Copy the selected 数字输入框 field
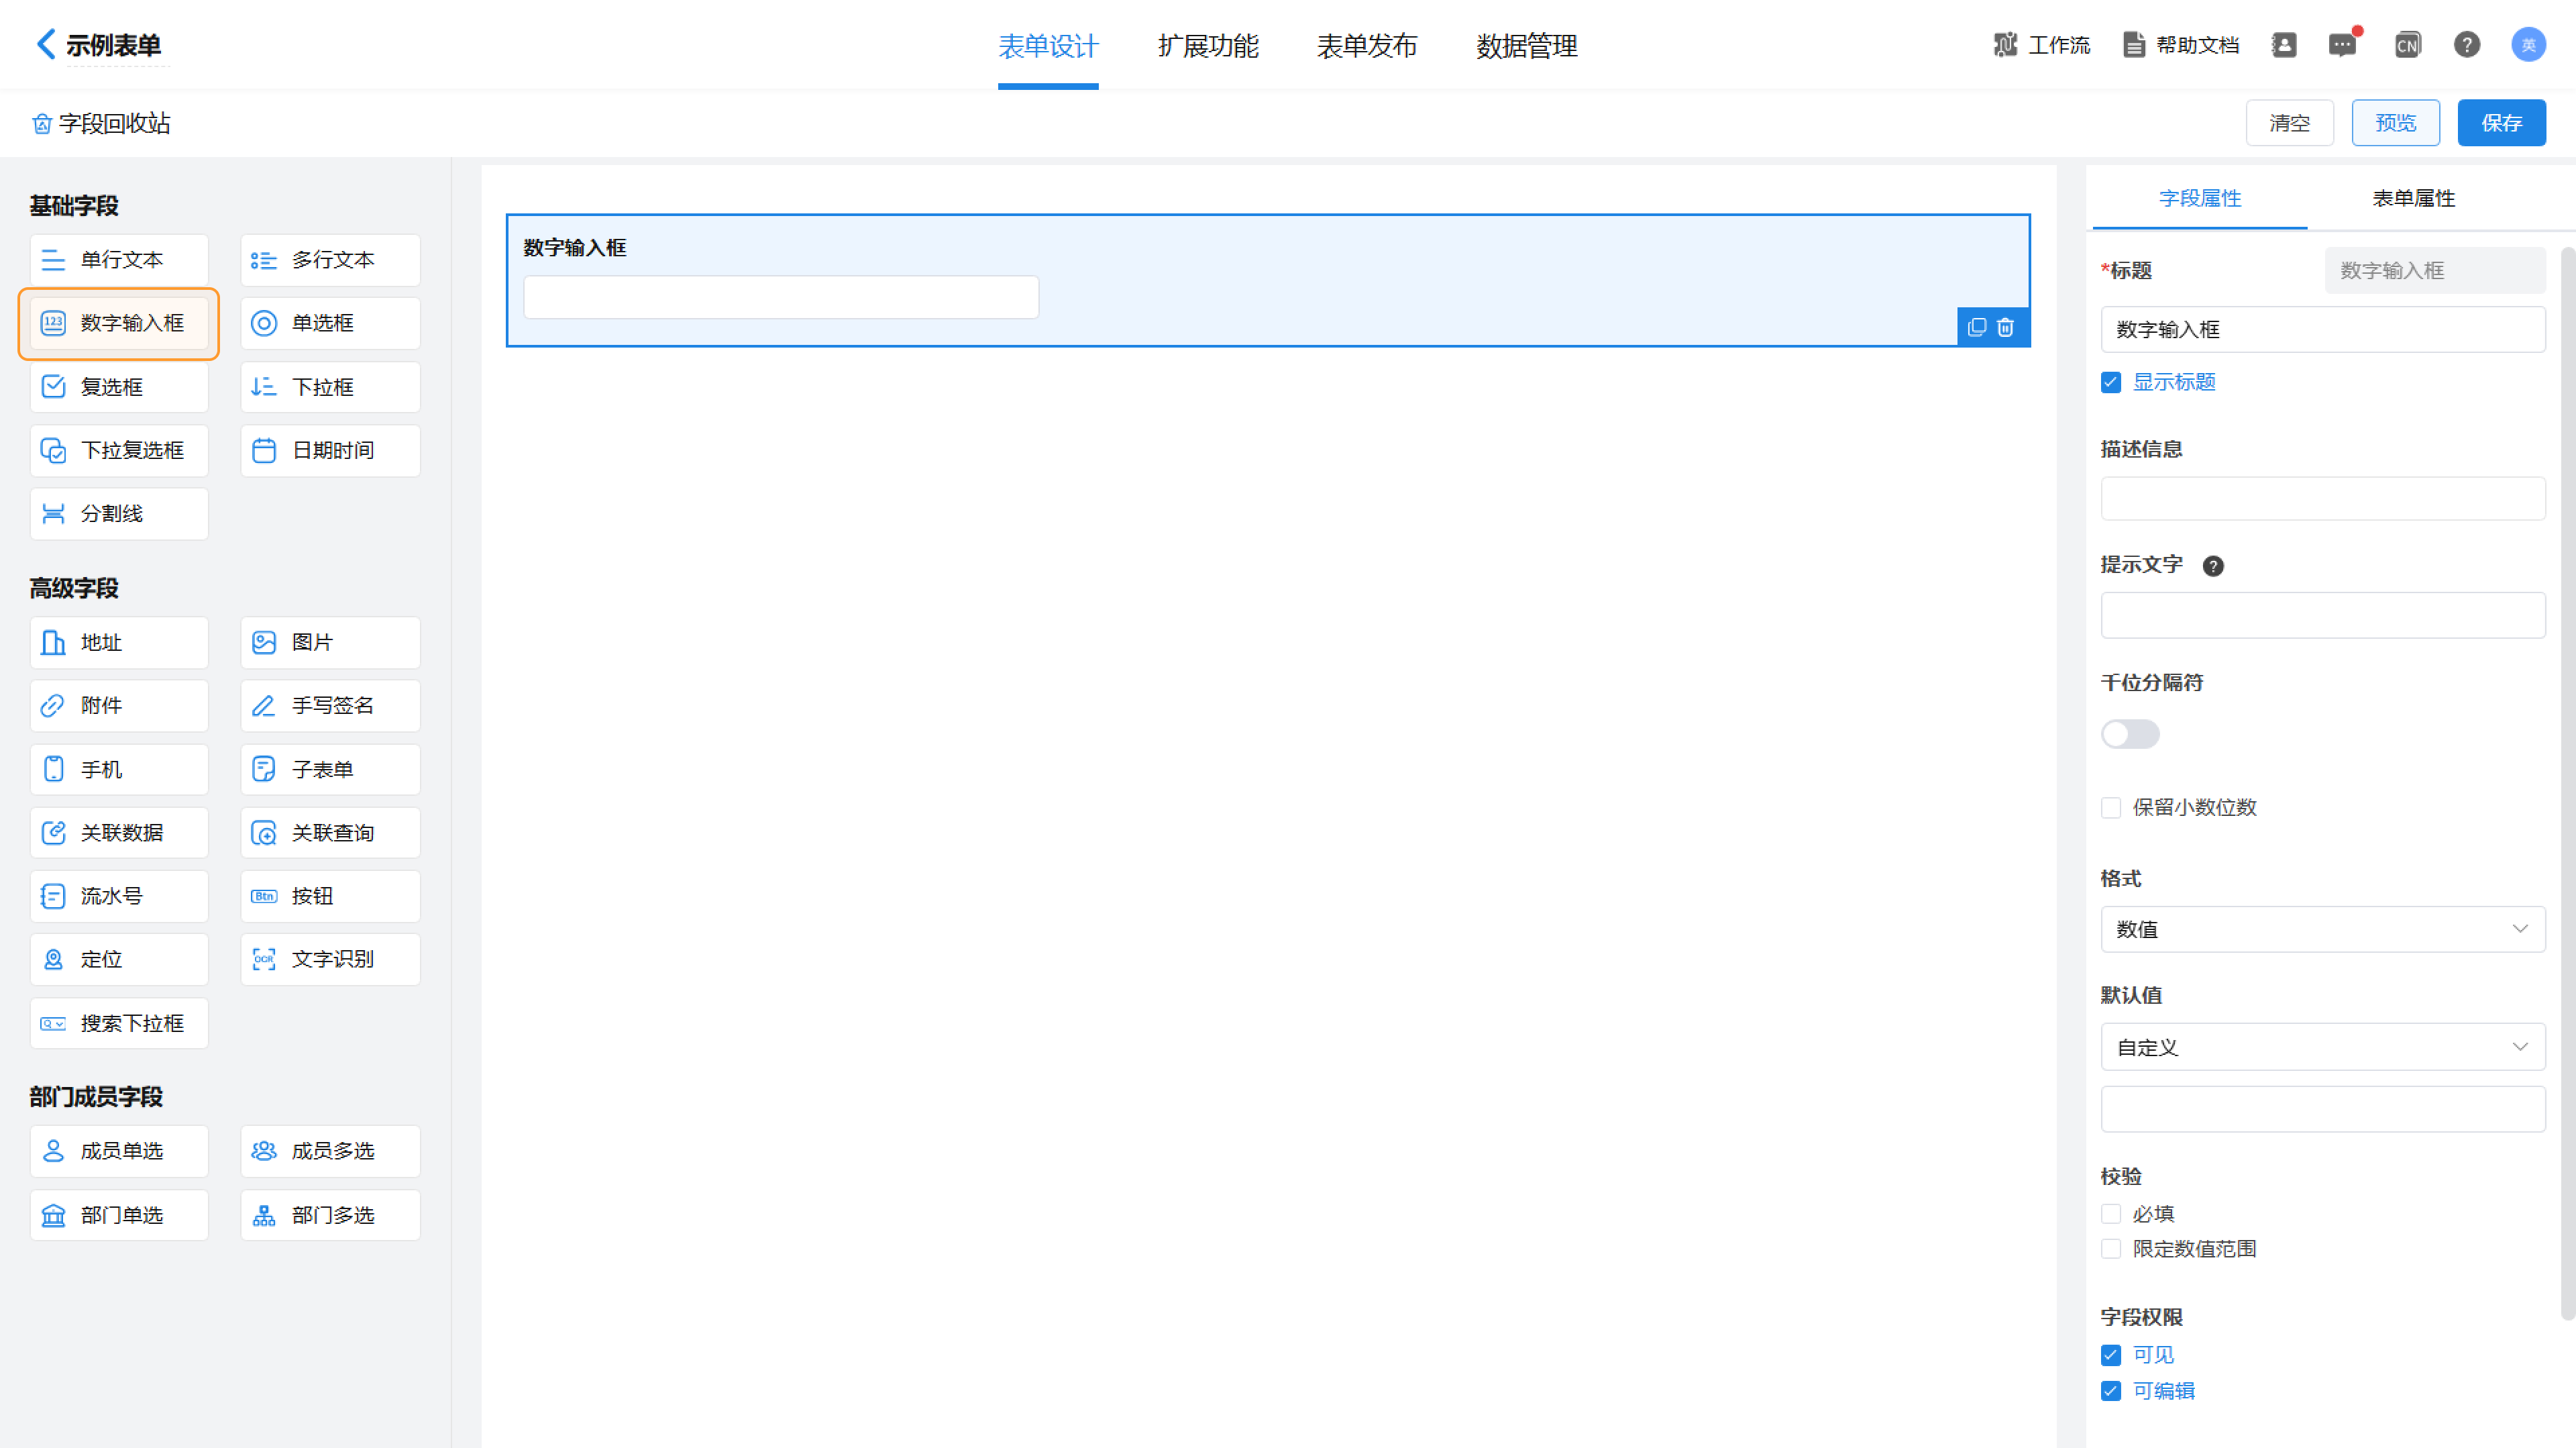This screenshot has height=1448, width=2576. (1976, 327)
